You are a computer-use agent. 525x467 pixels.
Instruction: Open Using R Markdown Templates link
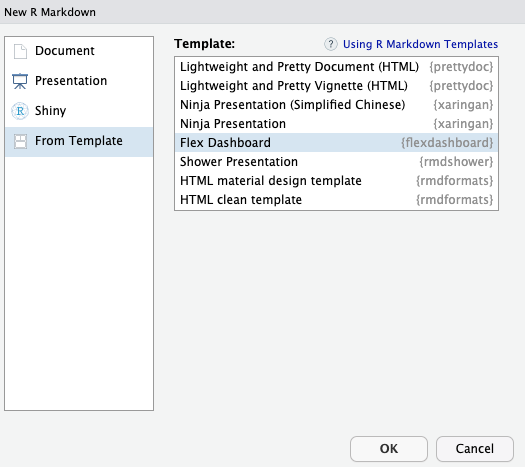pyautogui.click(x=420, y=44)
